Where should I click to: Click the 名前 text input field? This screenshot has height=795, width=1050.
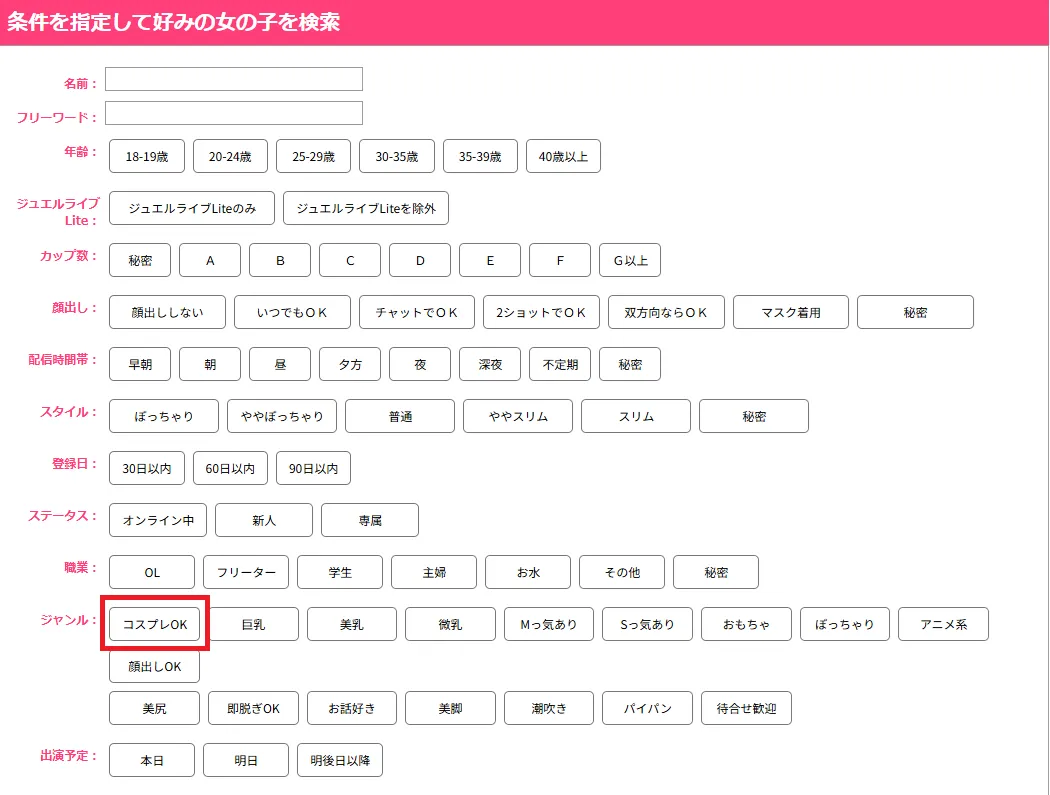coord(233,79)
